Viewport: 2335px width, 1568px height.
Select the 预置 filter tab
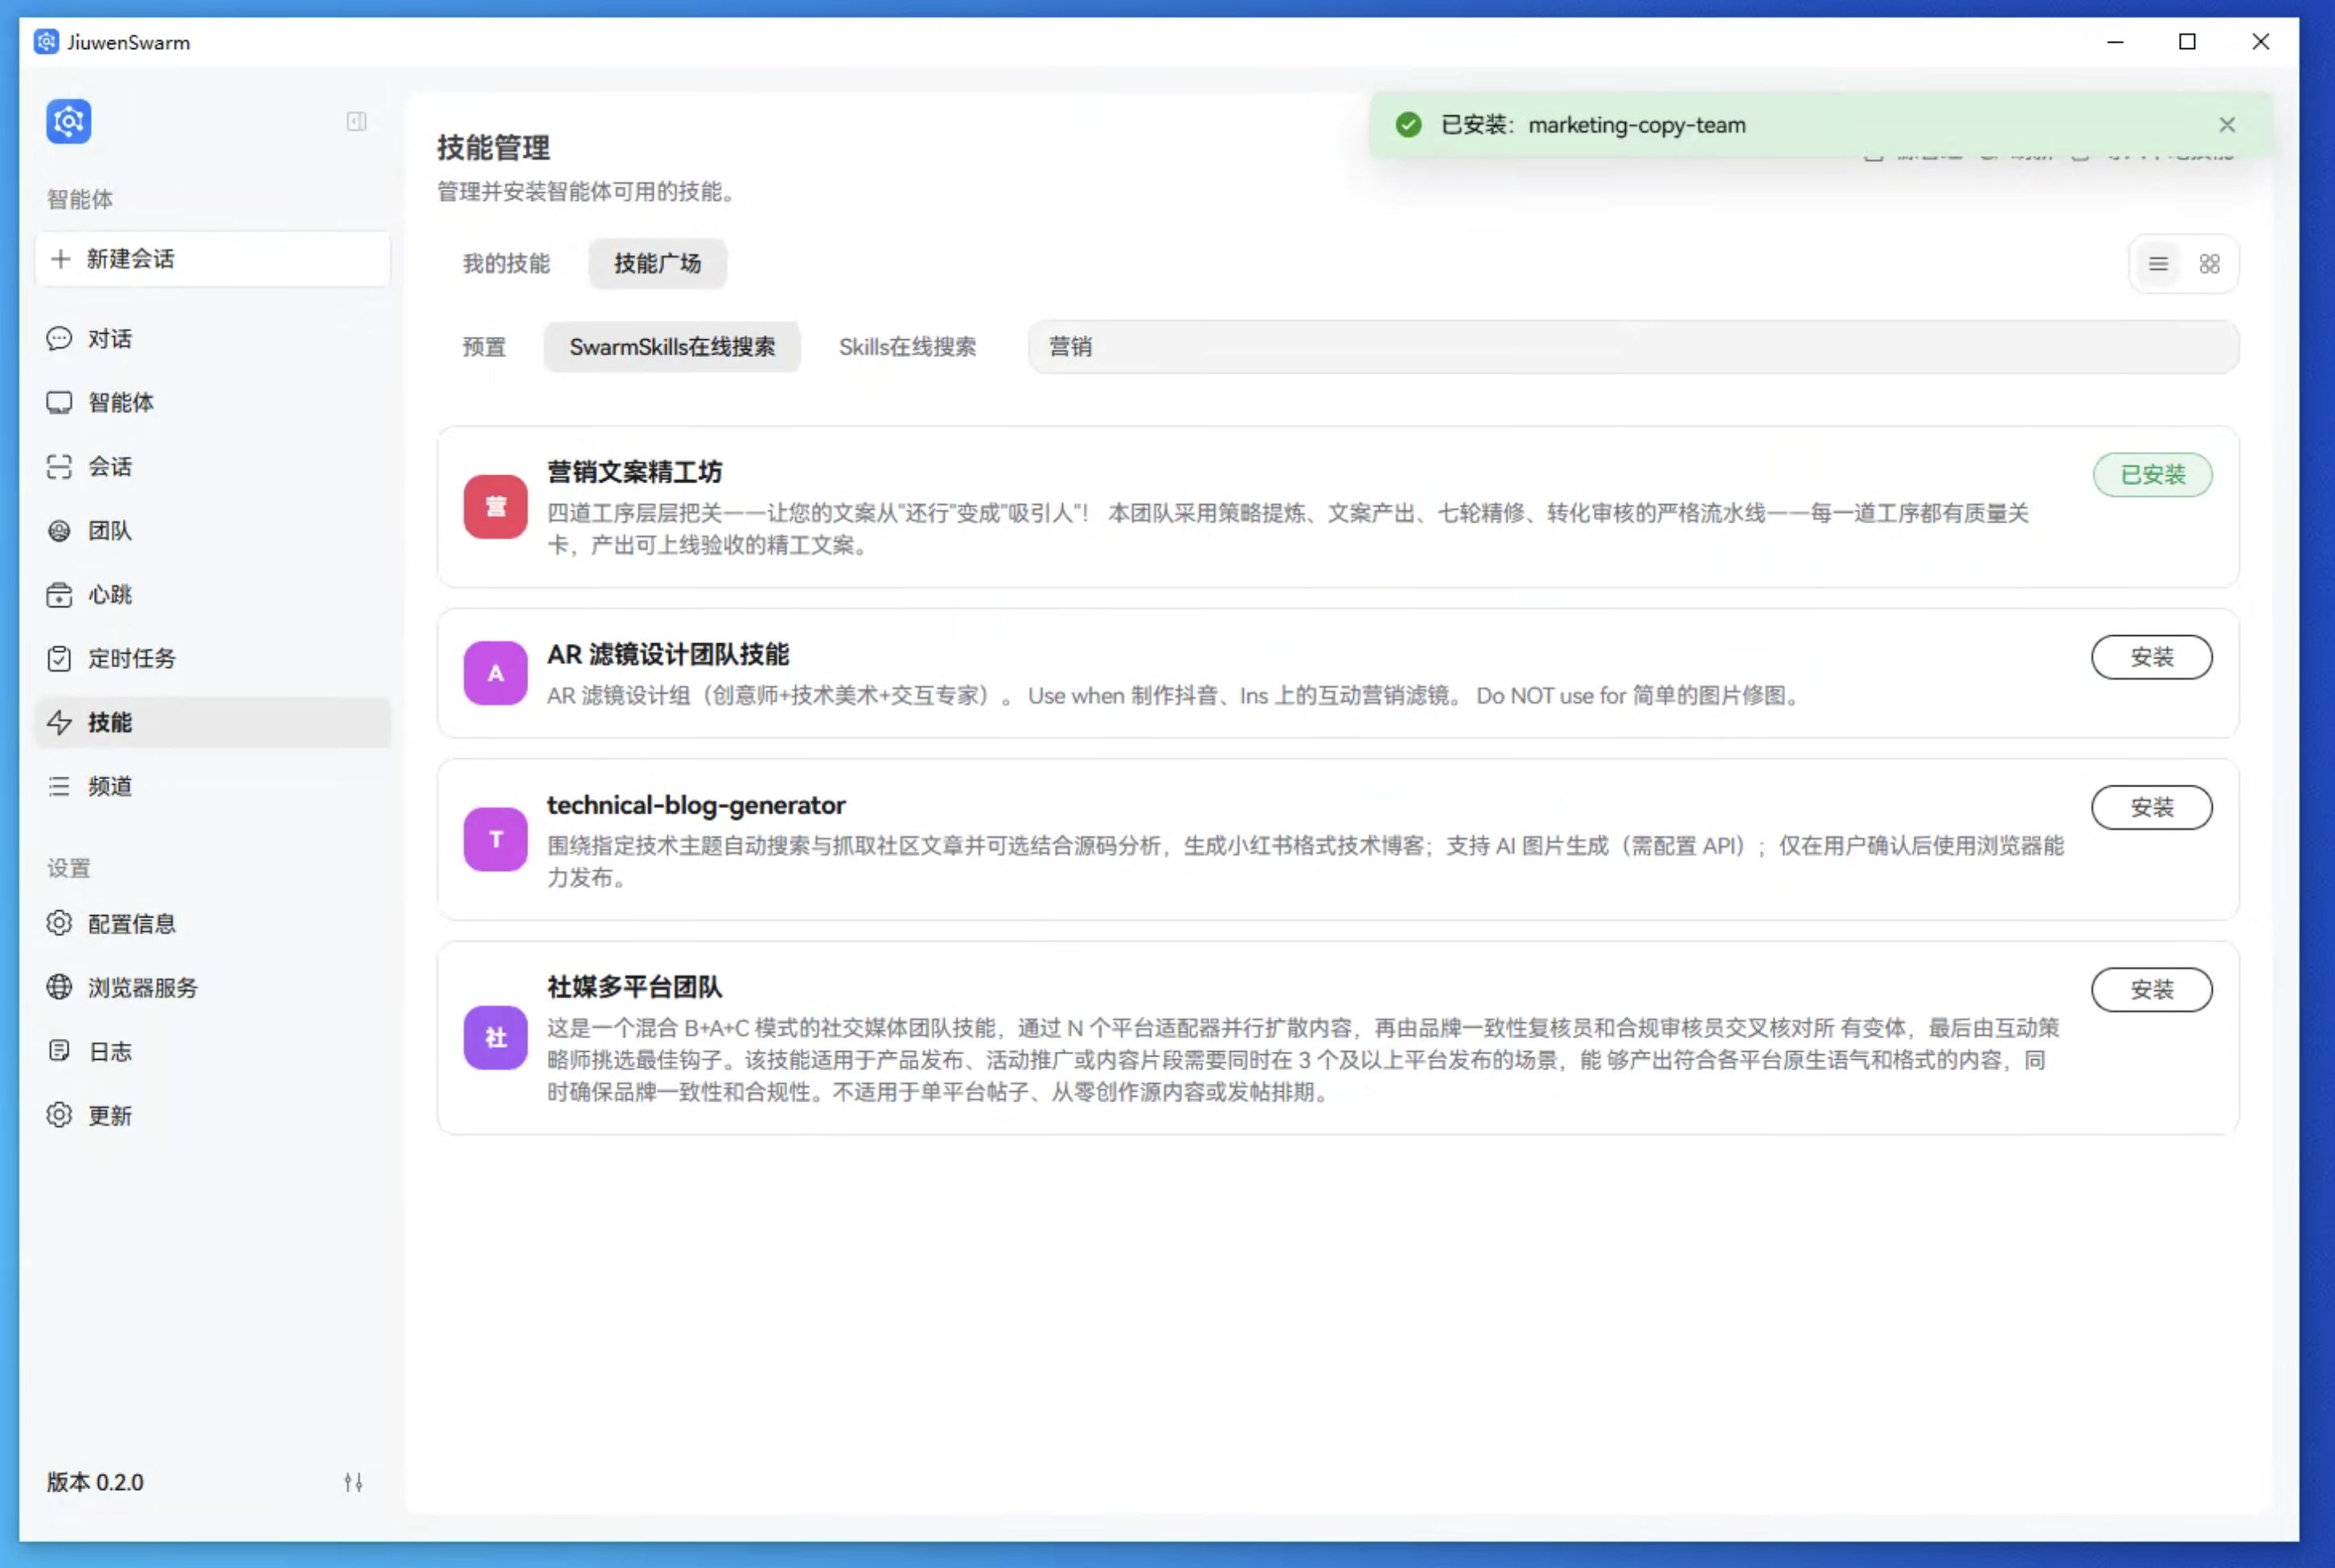[x=484, y=347]
